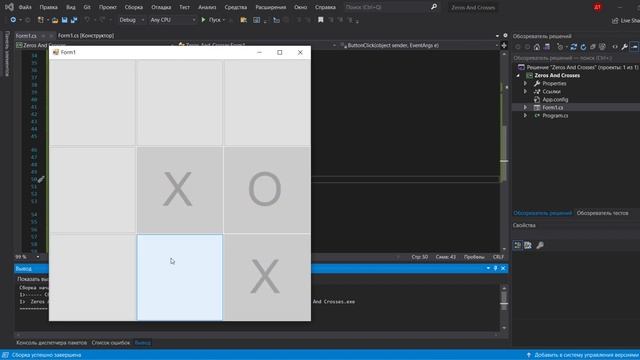This screenshot has height=360, width=640.
Task: Expand the Properties node in Solution Explorer
Action: [x=525, y=83]
